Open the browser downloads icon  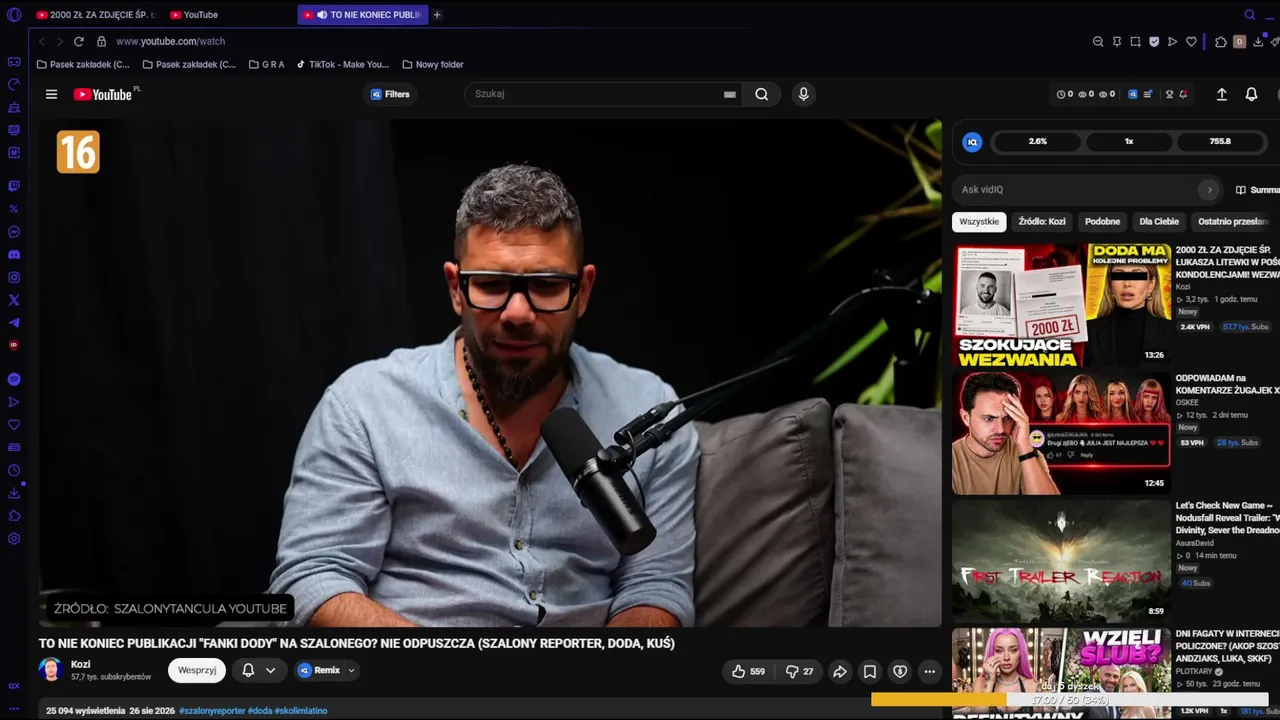tap(1258, 42)
